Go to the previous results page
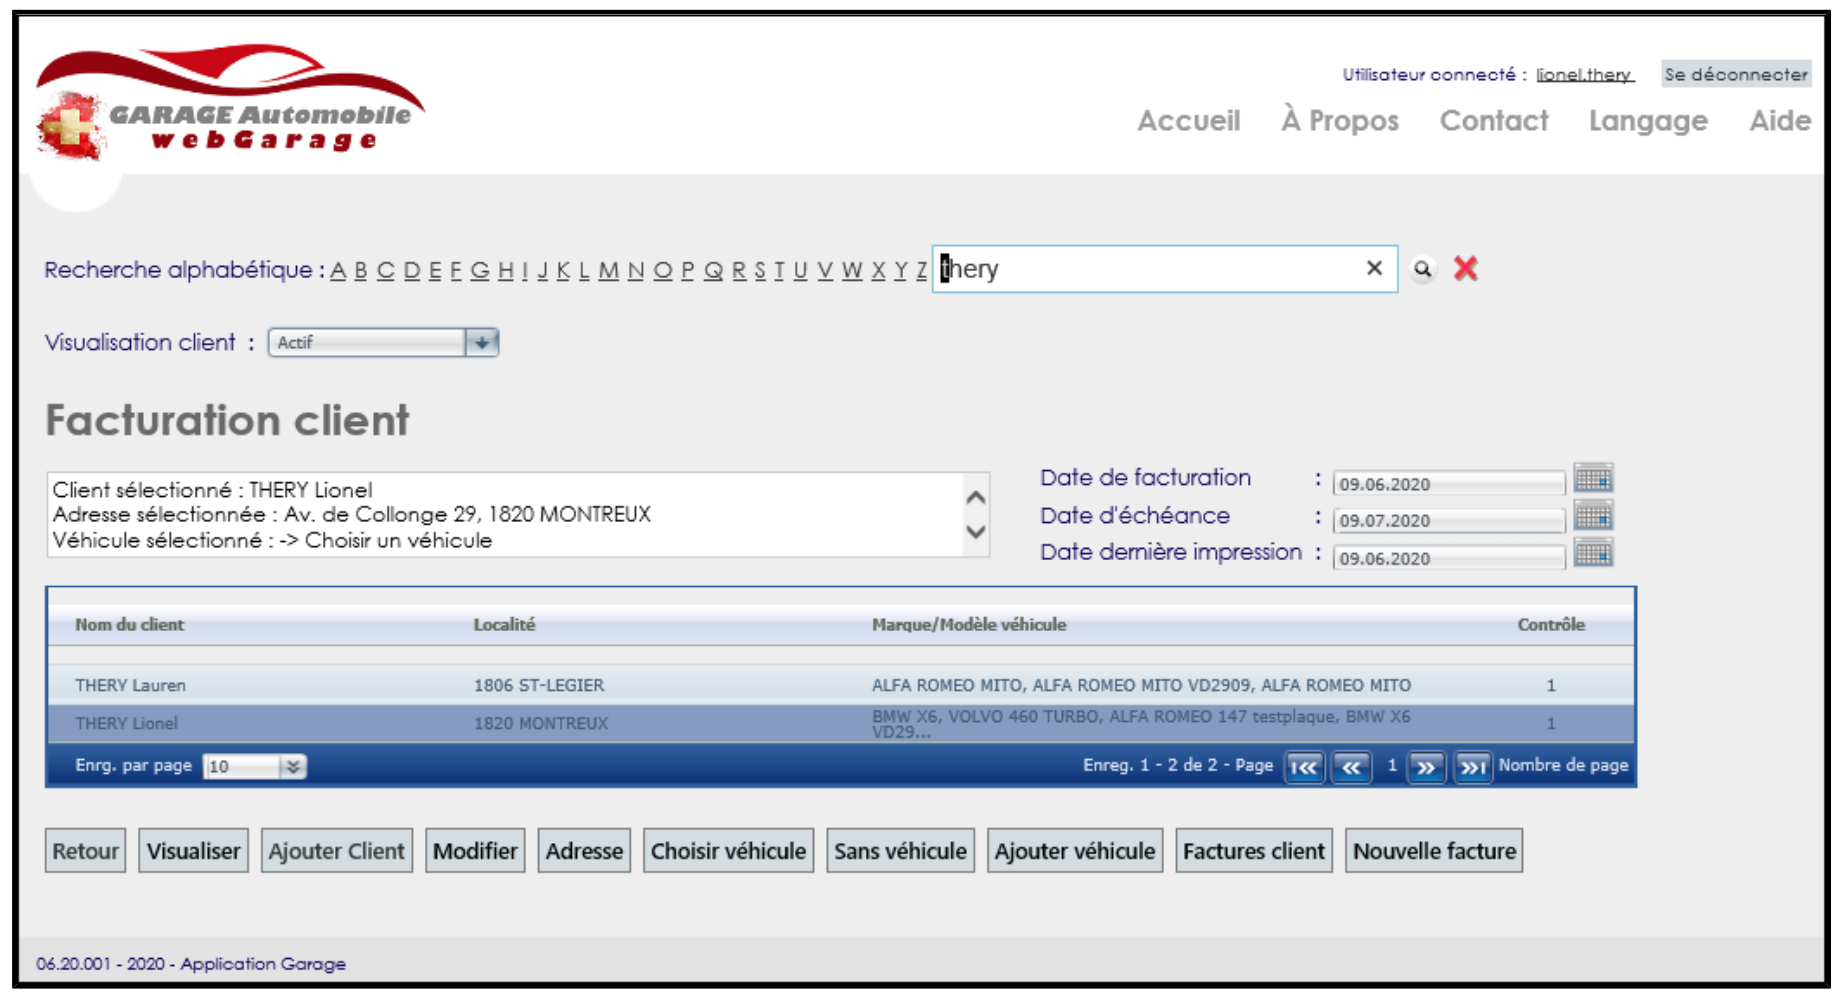1842x996 pixels. 1351,767
